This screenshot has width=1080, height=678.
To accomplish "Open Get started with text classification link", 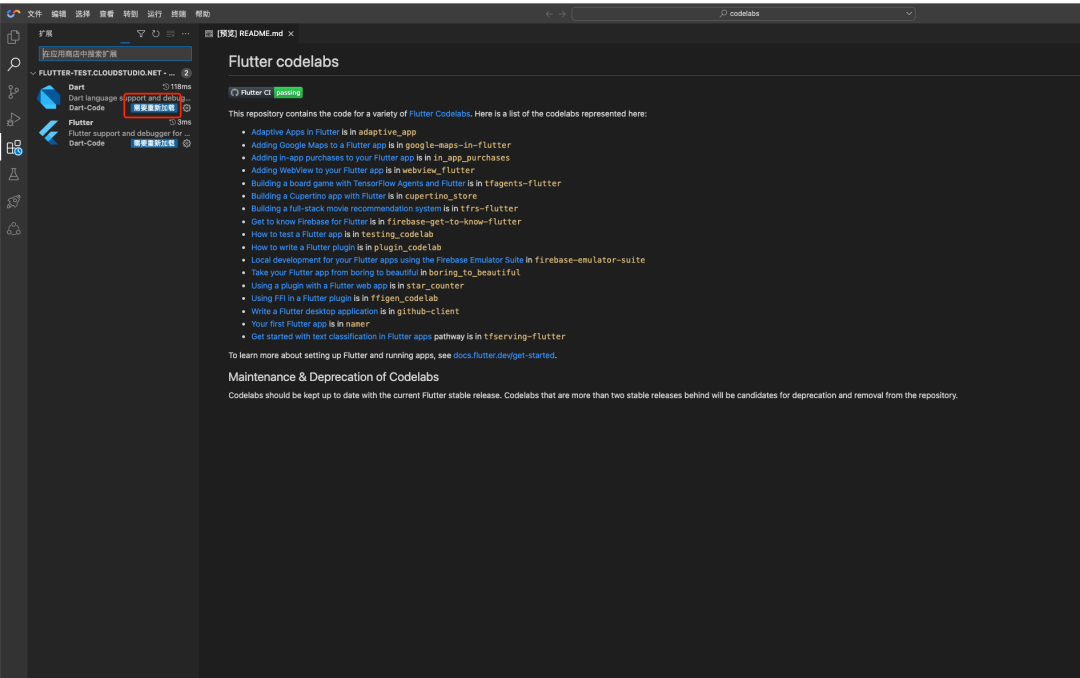I will pos(341,337).
